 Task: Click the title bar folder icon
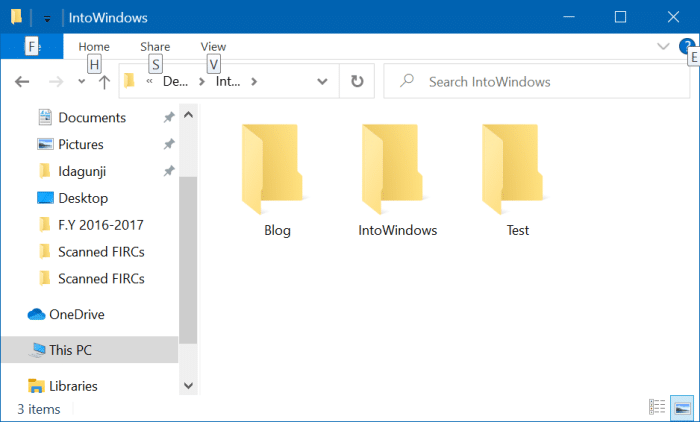(x=17, y=17)
